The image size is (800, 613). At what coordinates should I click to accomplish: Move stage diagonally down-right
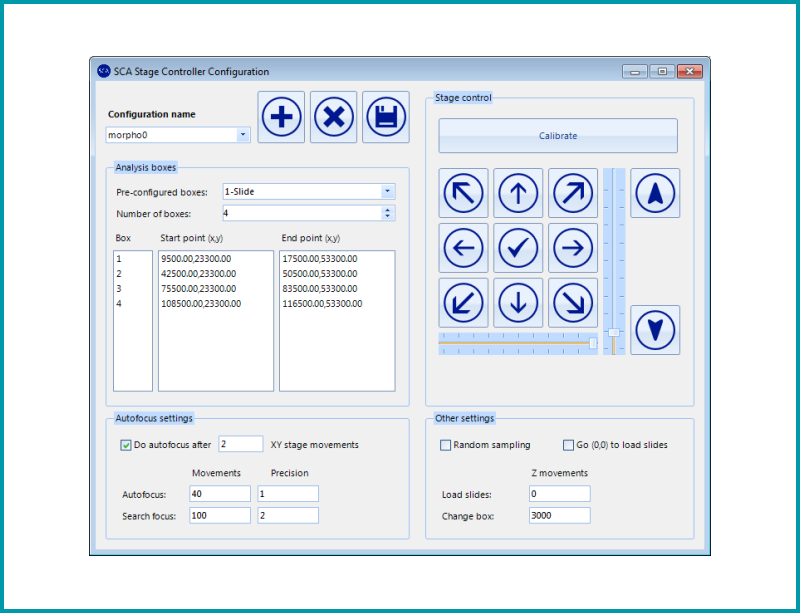pos(573,303)
